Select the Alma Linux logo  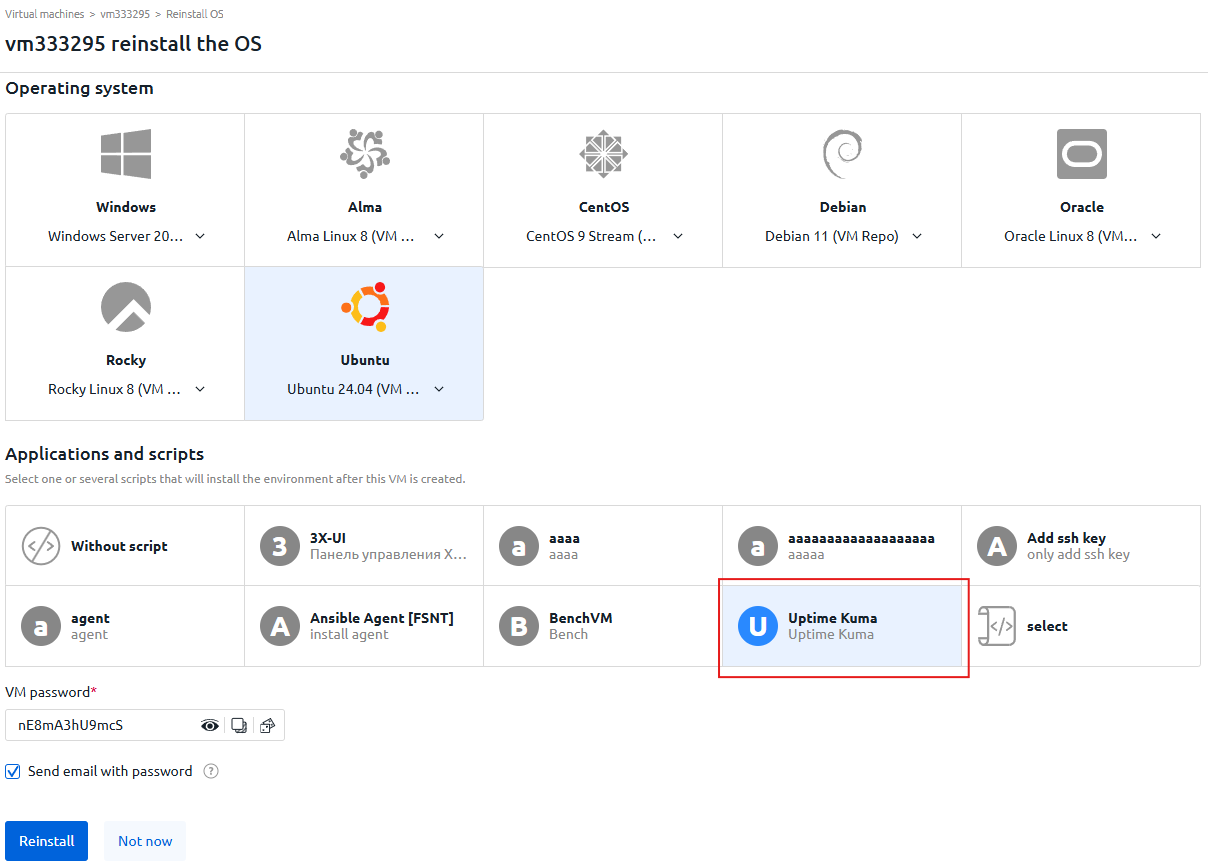click(364, 154)
